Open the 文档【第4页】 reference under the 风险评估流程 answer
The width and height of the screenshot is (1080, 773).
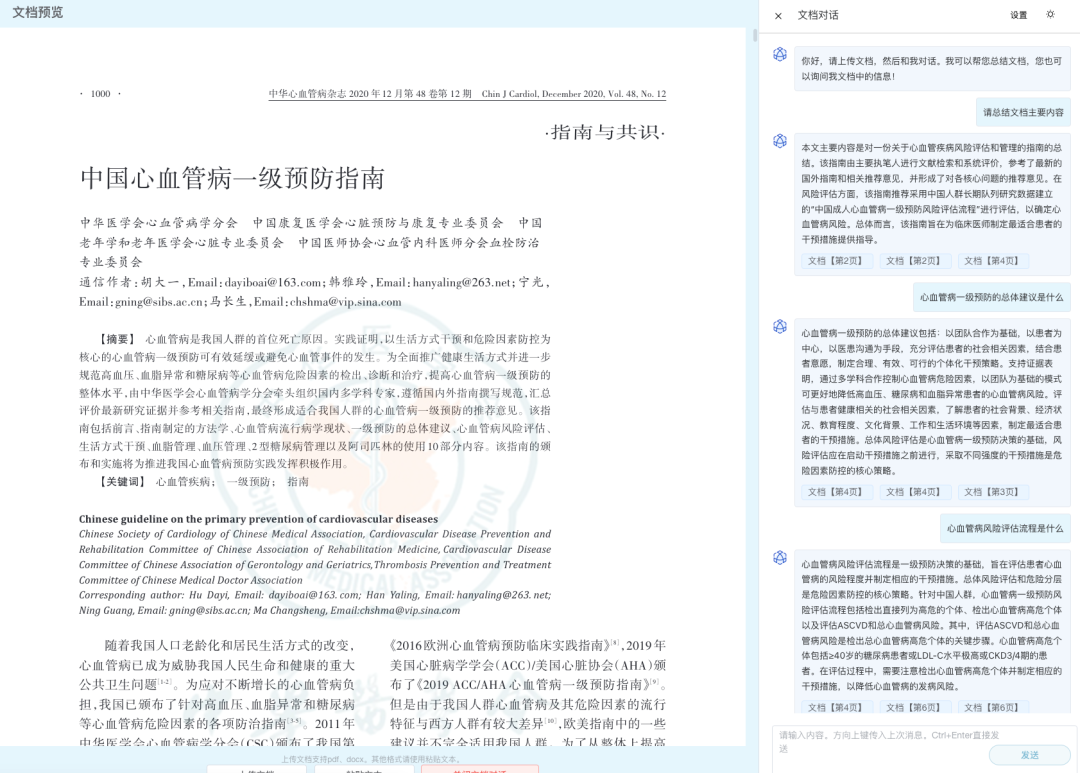point(835,708)
